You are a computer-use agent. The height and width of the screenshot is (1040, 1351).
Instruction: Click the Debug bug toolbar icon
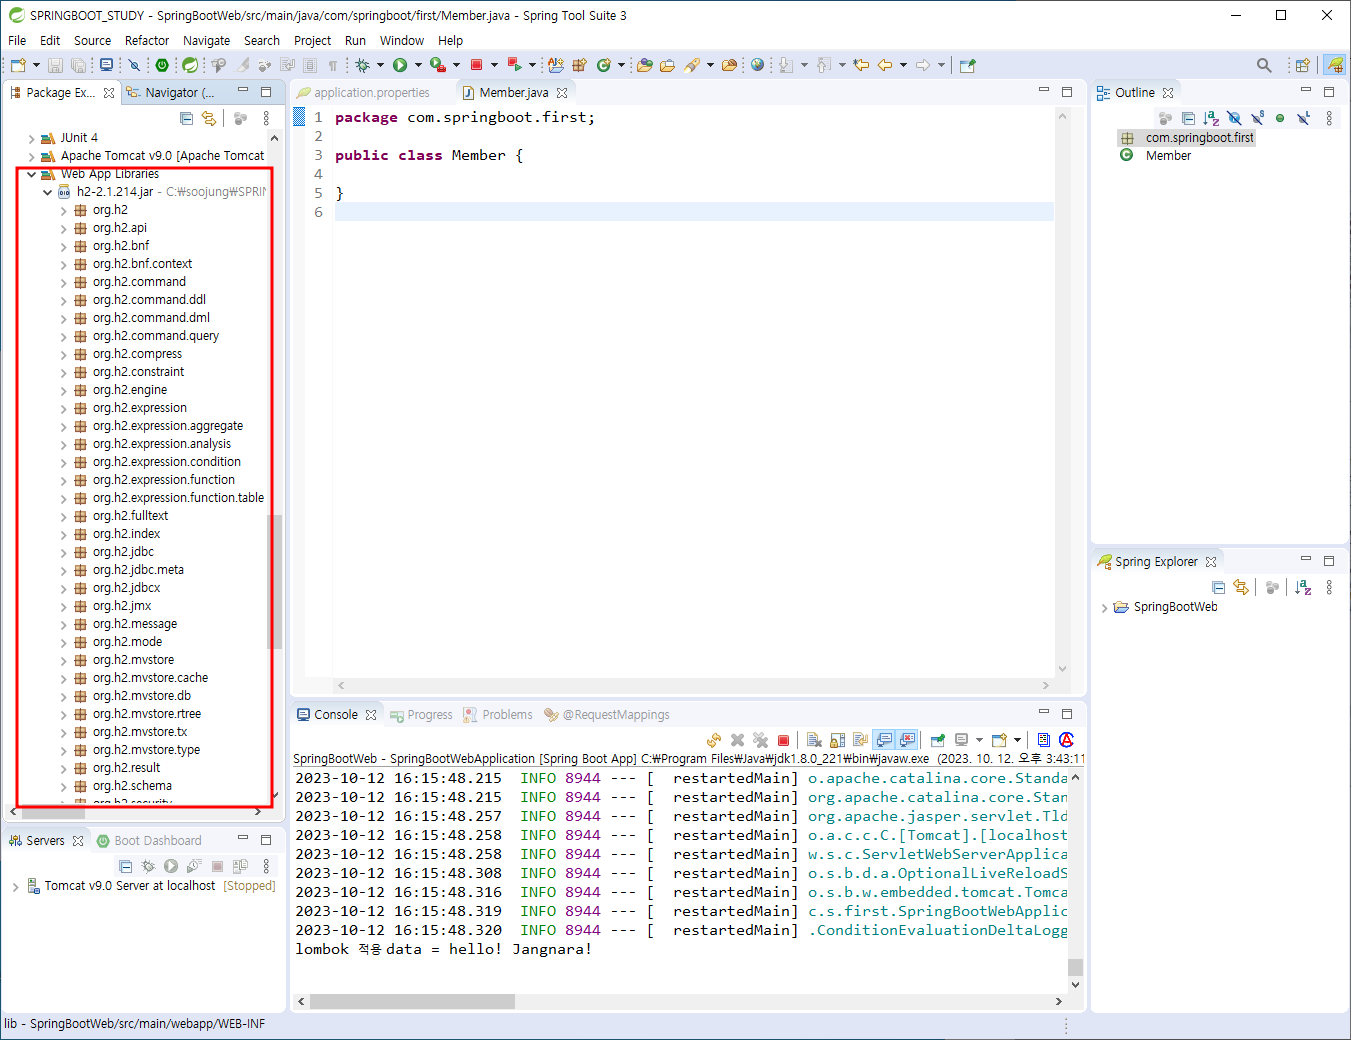(362, 65)
